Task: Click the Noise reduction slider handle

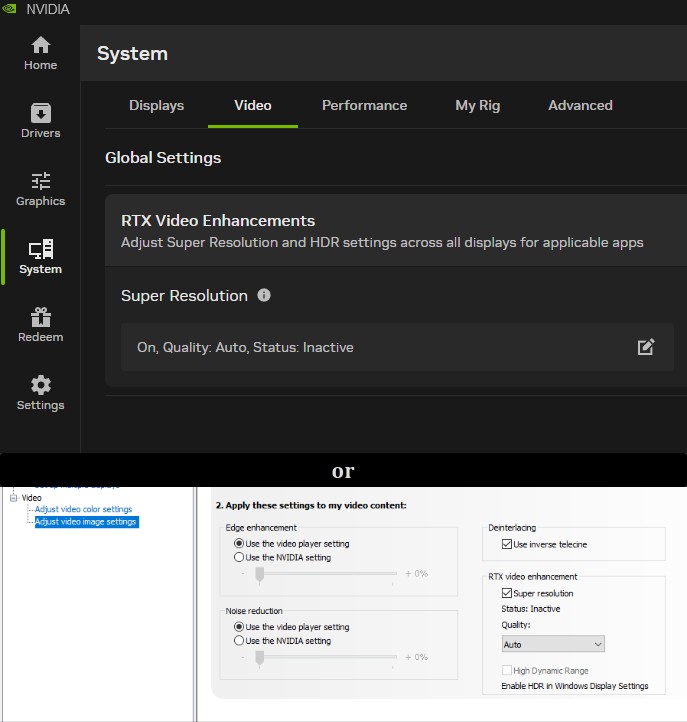Action: (x=260, y=658)
